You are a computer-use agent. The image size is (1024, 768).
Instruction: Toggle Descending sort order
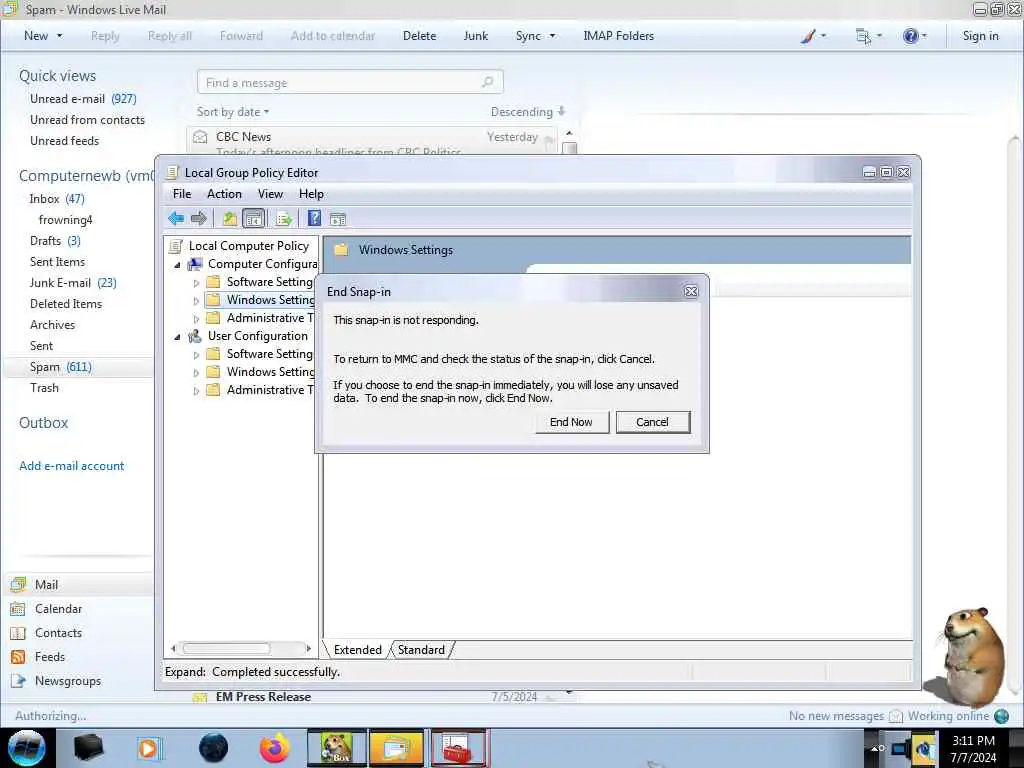pos(528,112)
